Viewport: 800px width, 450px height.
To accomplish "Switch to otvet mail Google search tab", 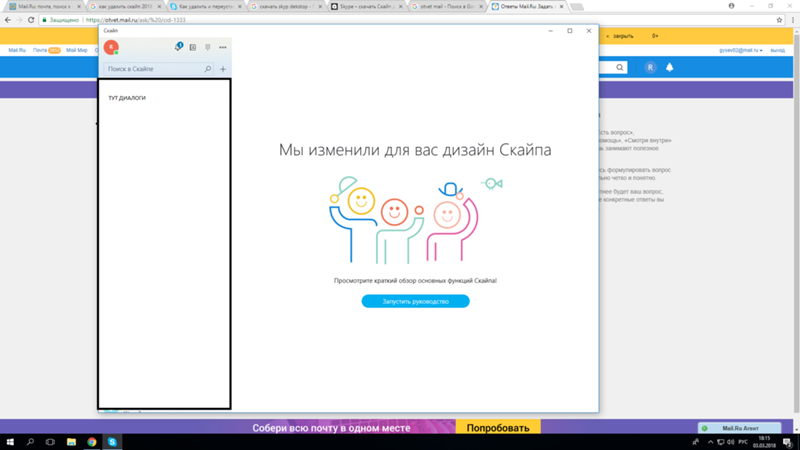I will (x=446, y=7).
